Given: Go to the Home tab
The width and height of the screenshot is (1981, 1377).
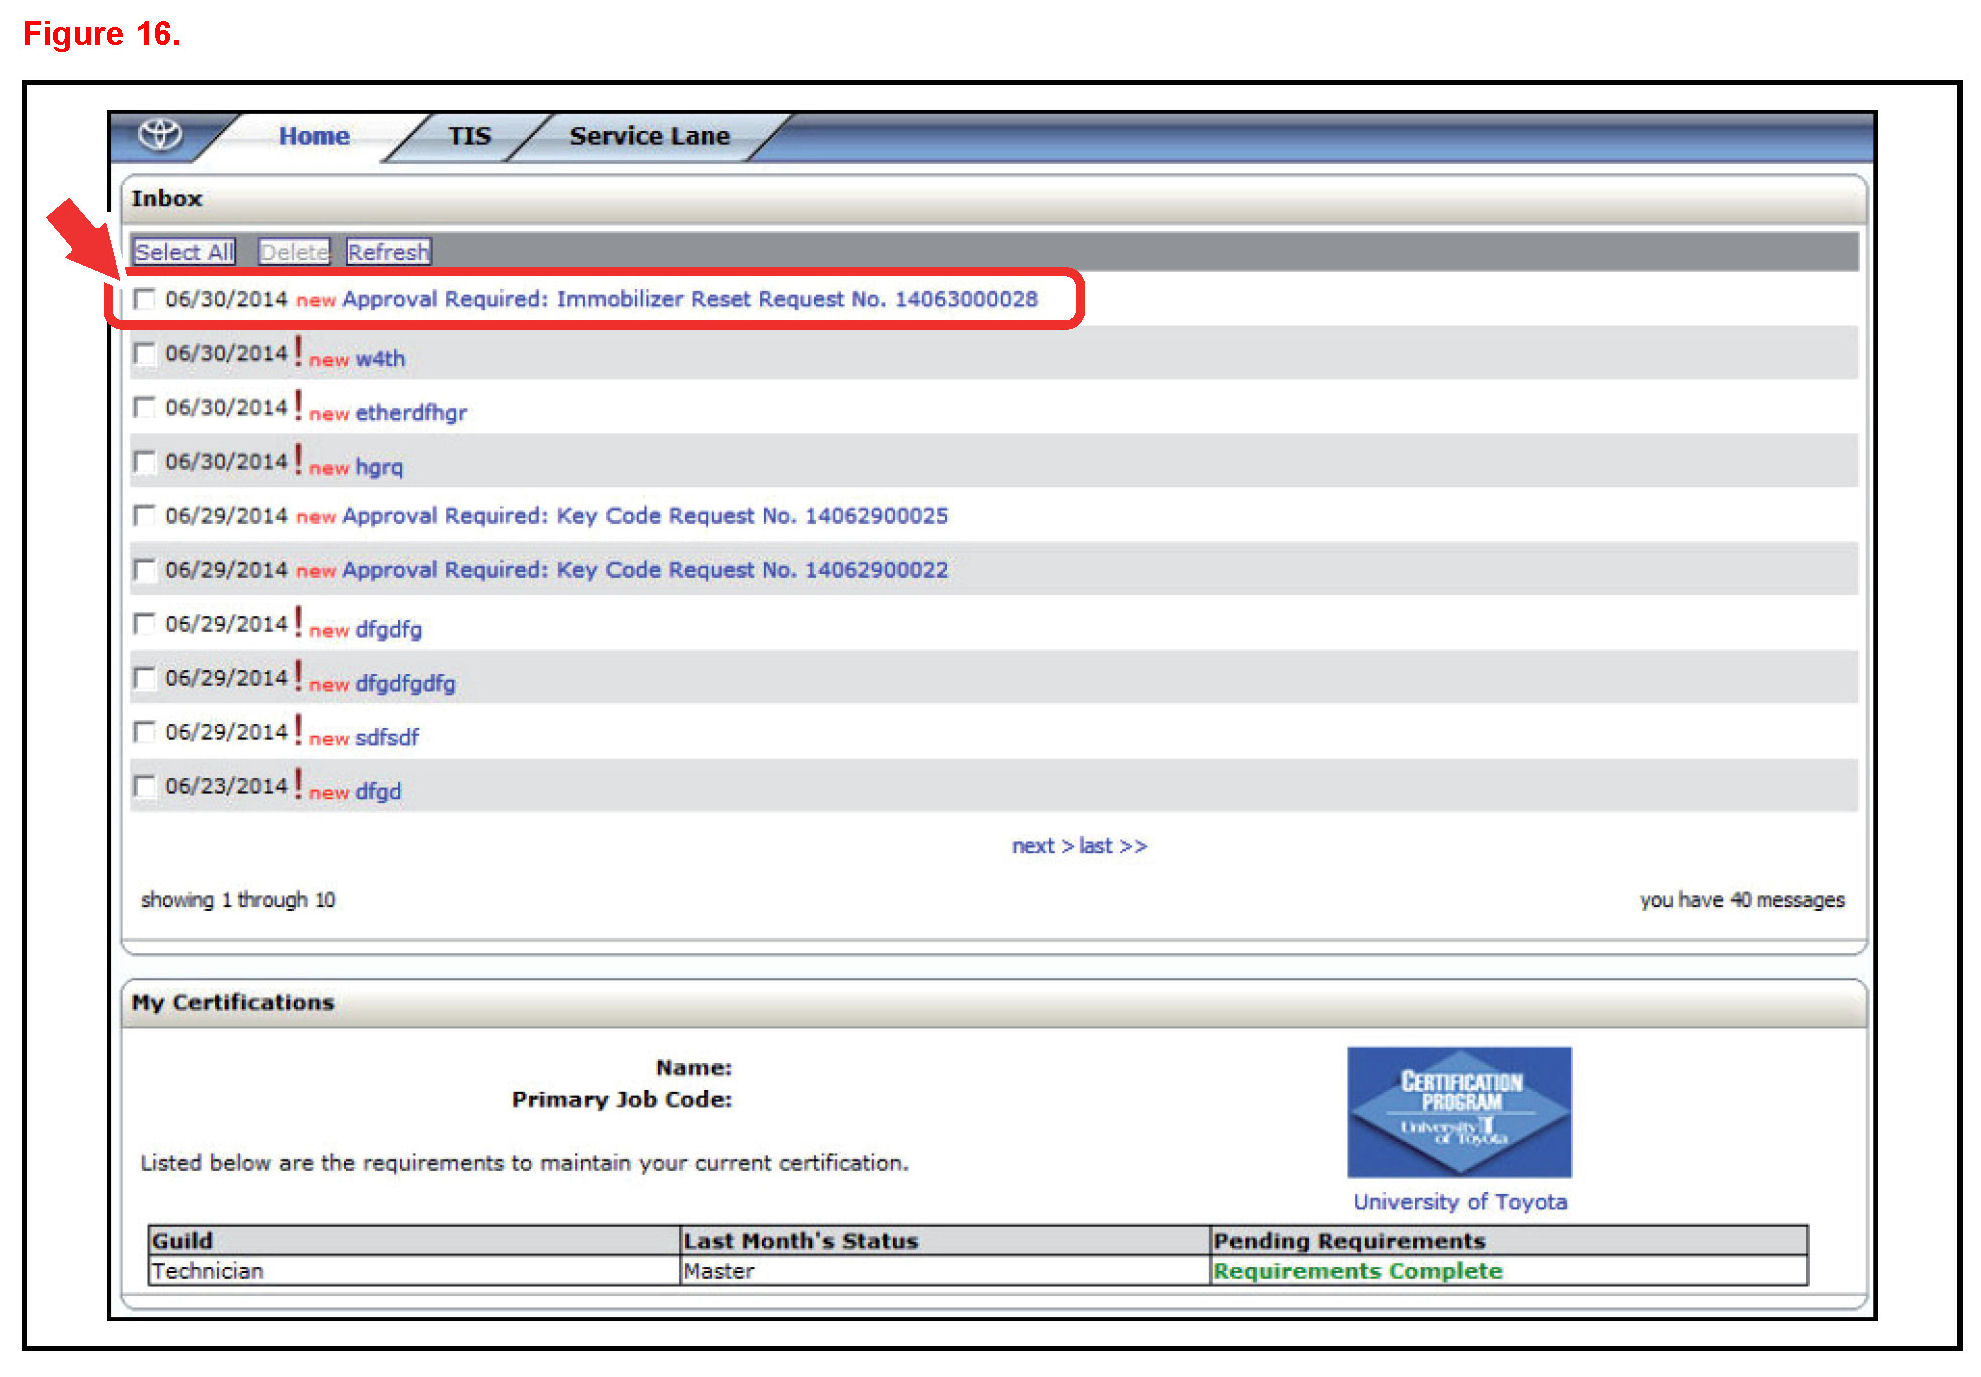Looking at the screenshot, I should [314, 136].
